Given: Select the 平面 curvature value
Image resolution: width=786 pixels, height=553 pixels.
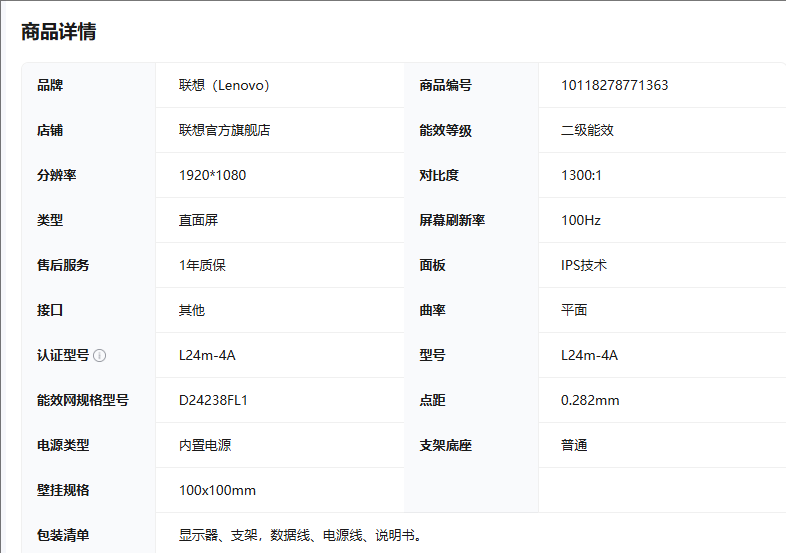Looking at the screenshot, I should tap(574, 310).
